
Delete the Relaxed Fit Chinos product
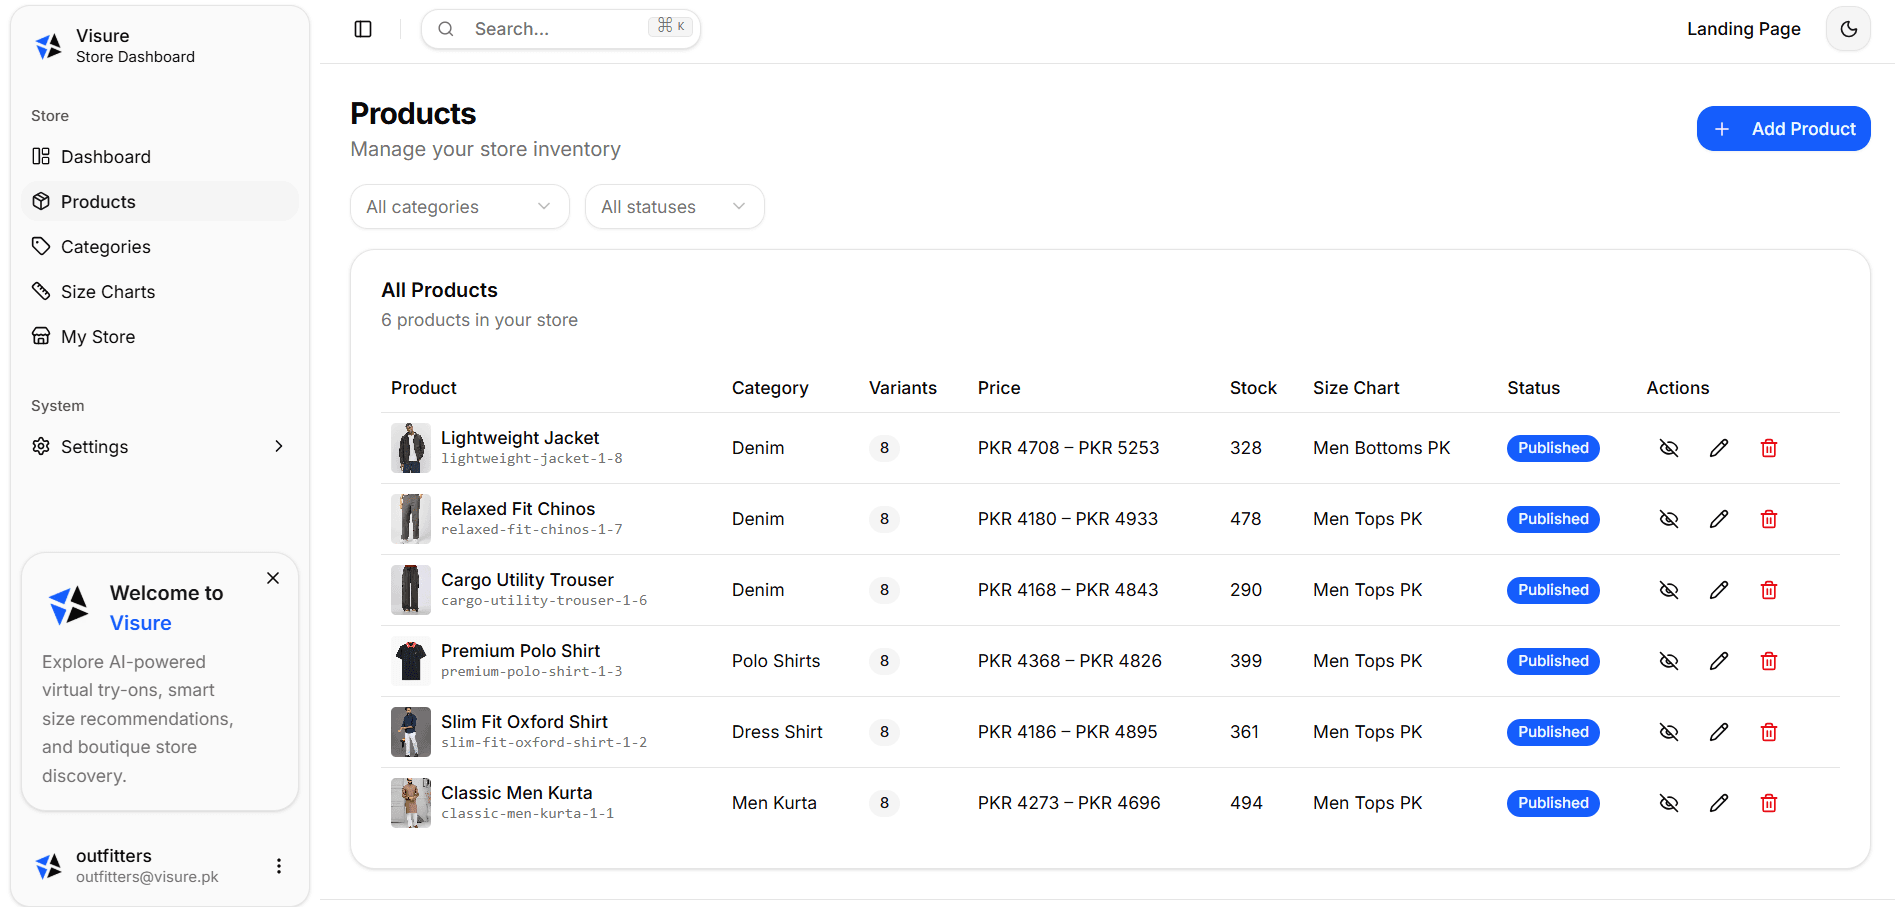click(1768, 519)
